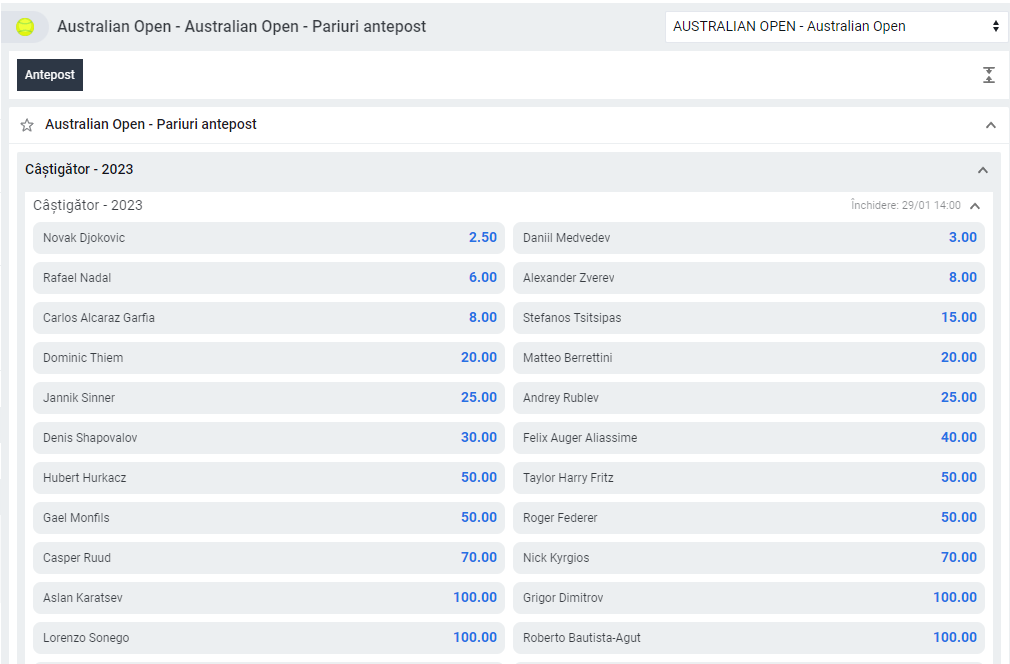Screen dimensions: 1010x664
Task: Collapse the Australian Open - Pariuri antepost section
Action: click(x=991, y=125)
